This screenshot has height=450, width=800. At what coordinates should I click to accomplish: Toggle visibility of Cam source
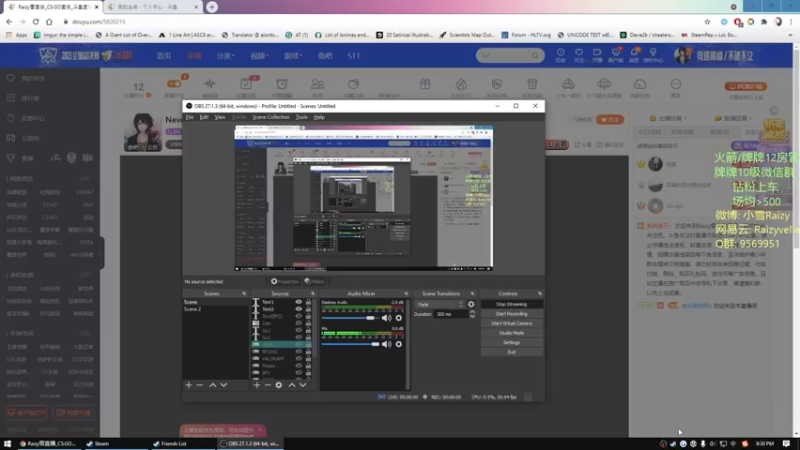point(298,323)
